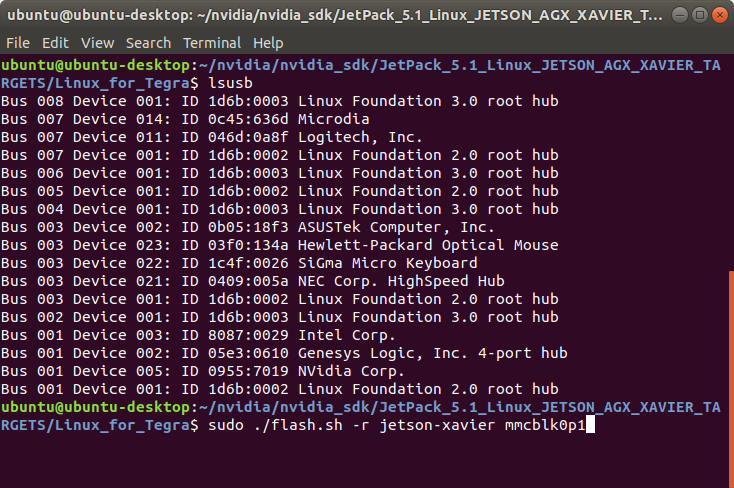Click the orange terminal scrollbar thumb
The image size is (734, 488).
731,379
